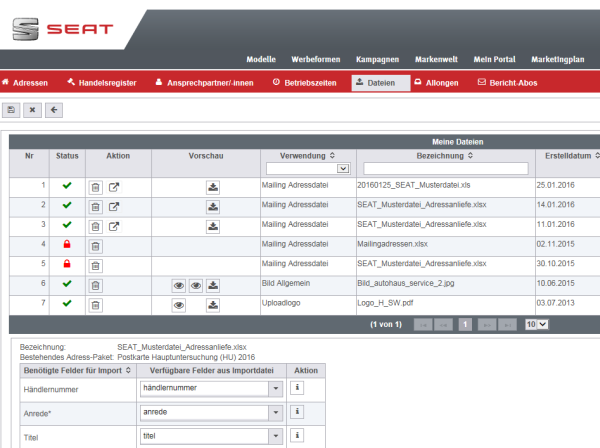Image resolution: width=600 pixels, height=448 pixels.
Task: Sort by Bezeichnung column
Action: [x=470, y=156]
